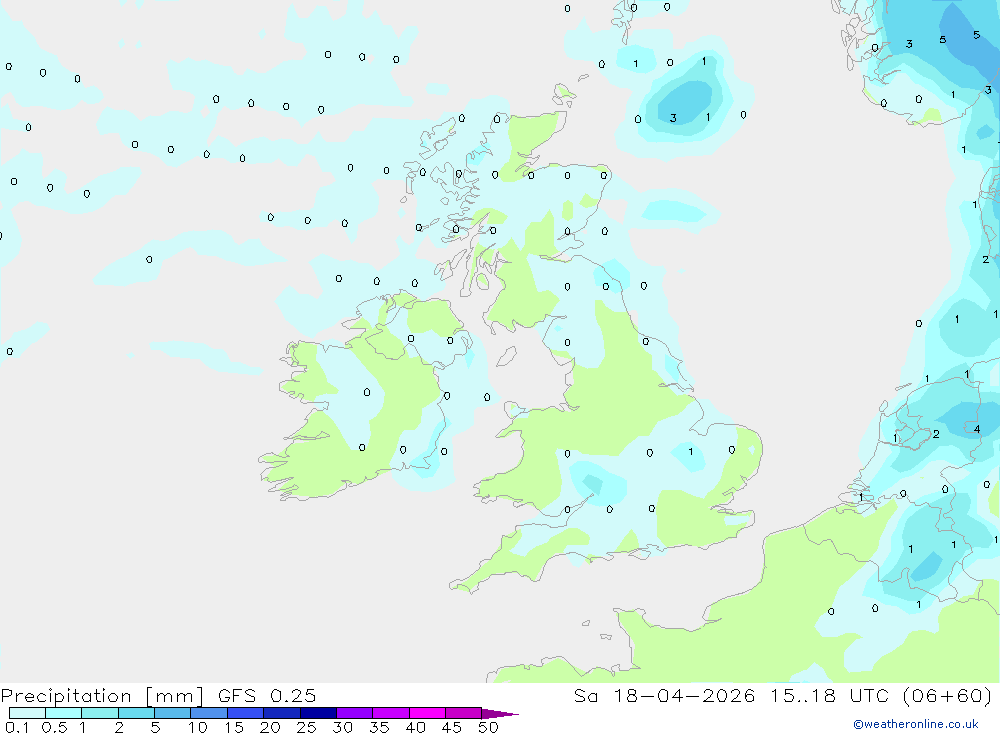Click the '3' value in North Sea blob
The height and width of the screenshot is (733, 1000).
pos(673,118)
